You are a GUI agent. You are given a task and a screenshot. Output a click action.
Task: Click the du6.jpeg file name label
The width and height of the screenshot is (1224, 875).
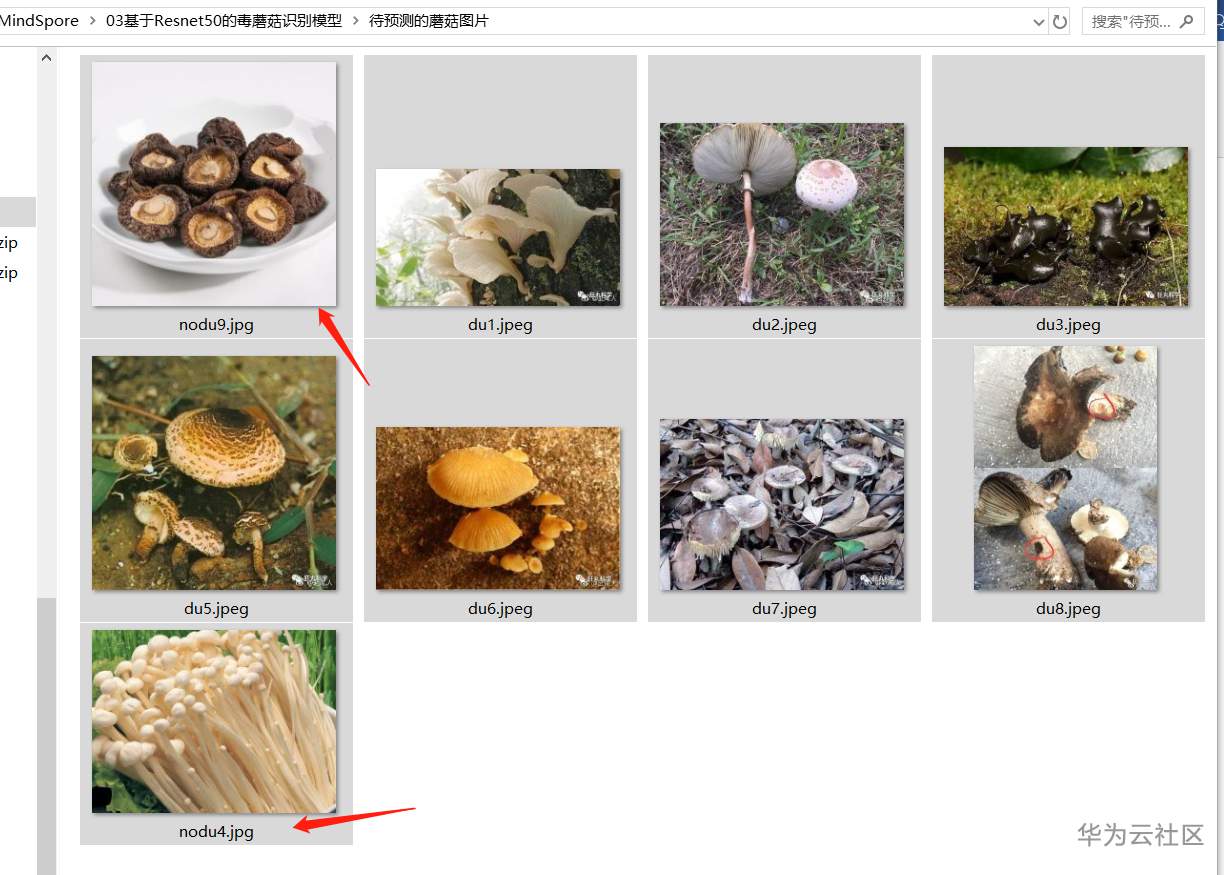(x=500, y=608)
